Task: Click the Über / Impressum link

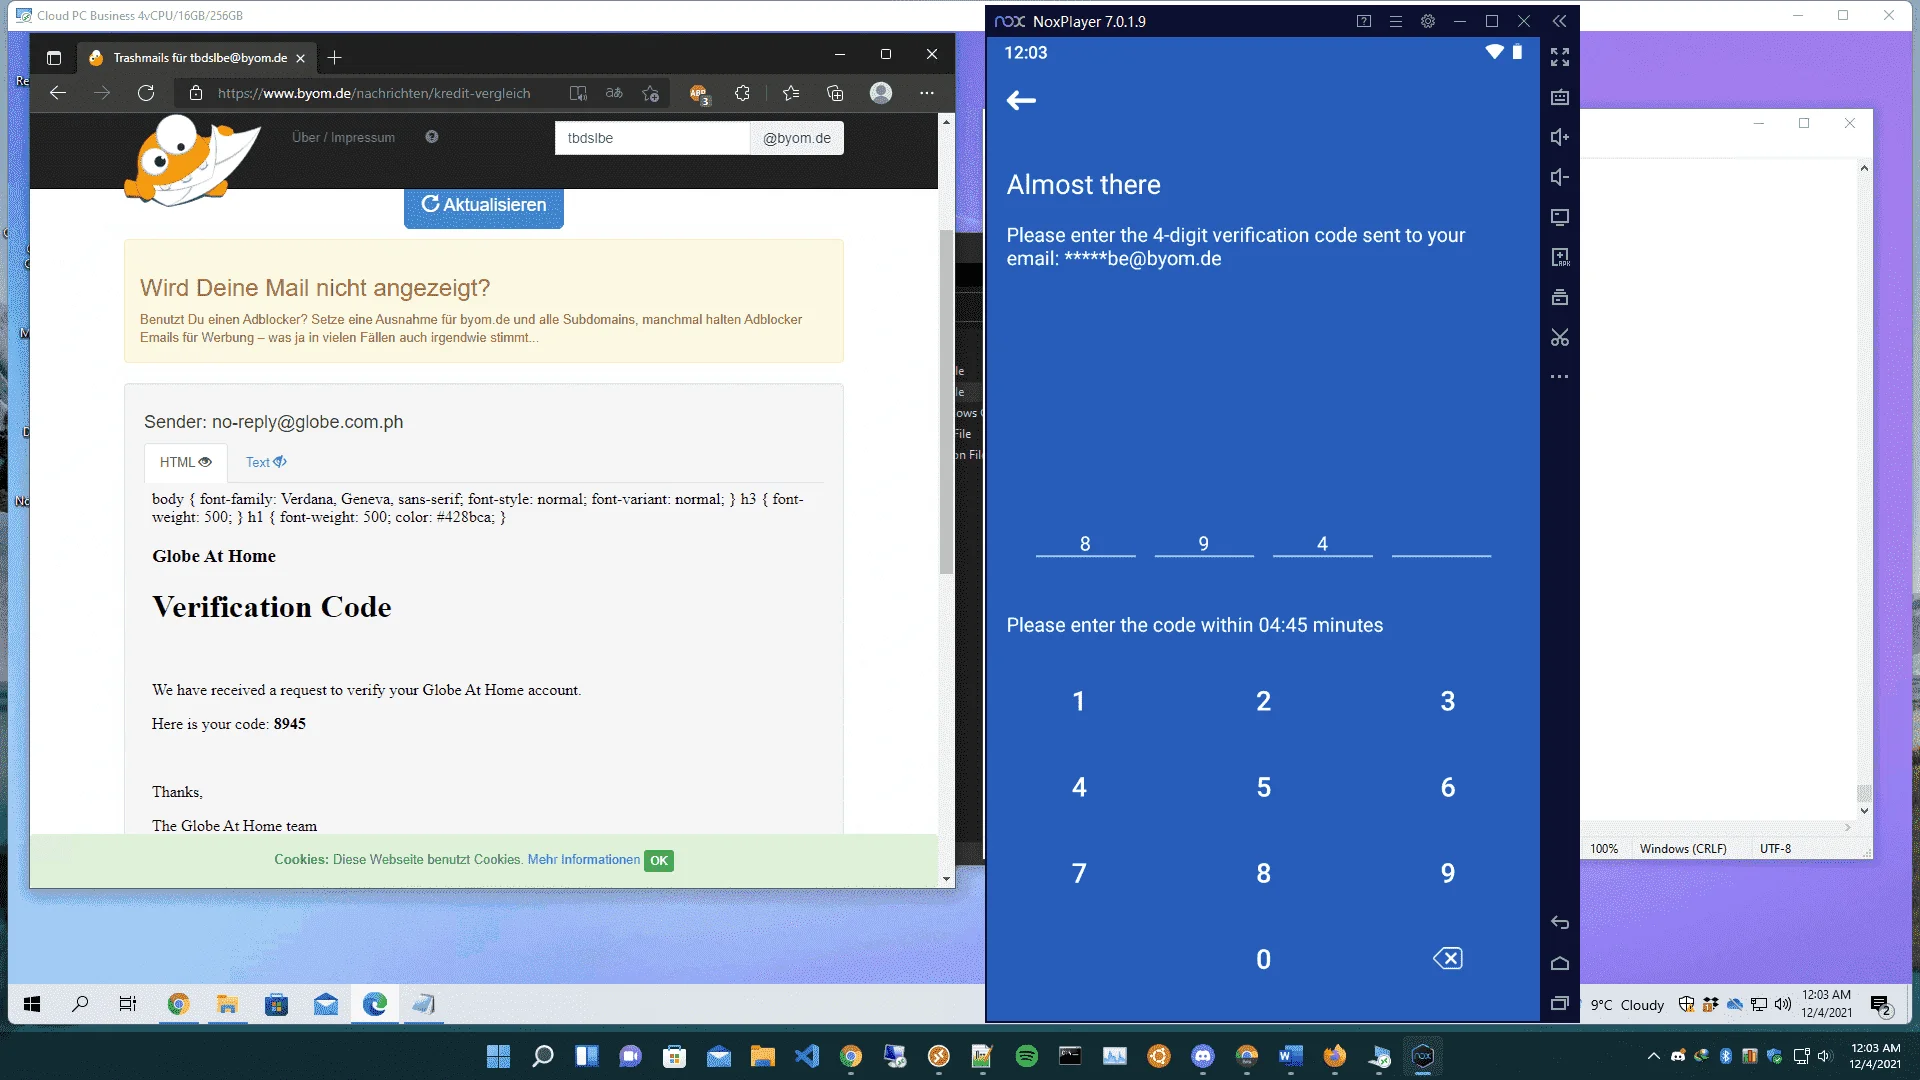Action: point(343,138)
